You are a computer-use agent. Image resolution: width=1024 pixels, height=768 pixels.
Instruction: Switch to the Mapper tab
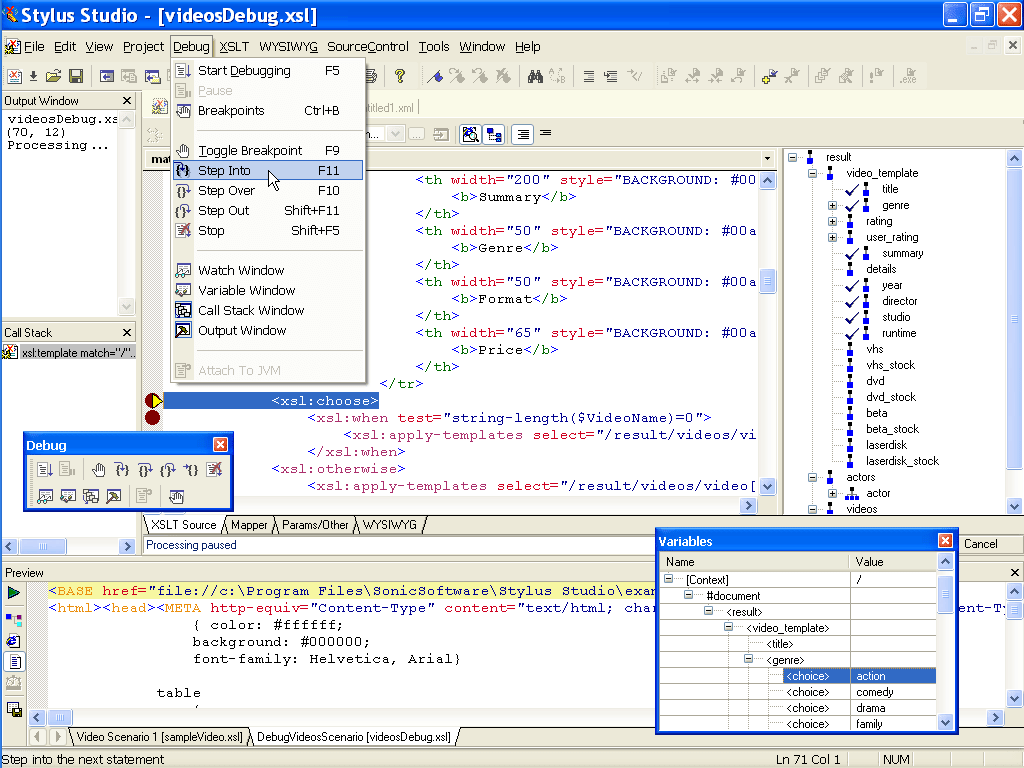pyautogui.click(x=248, y=524)
